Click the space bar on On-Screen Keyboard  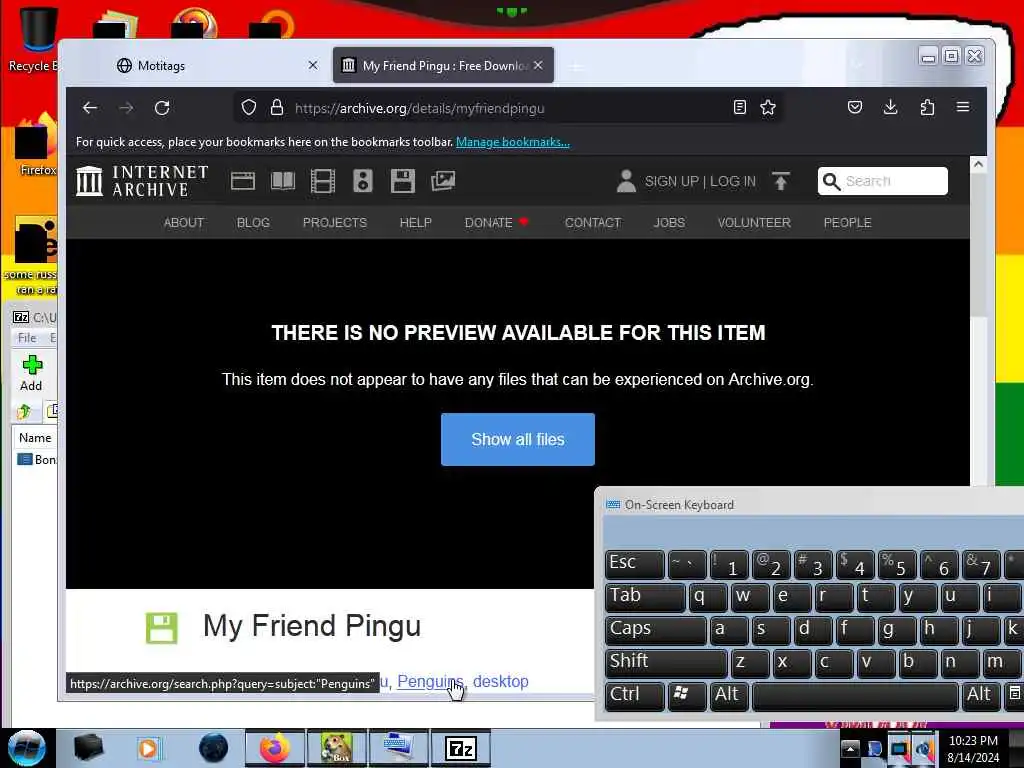click(856, 696)
